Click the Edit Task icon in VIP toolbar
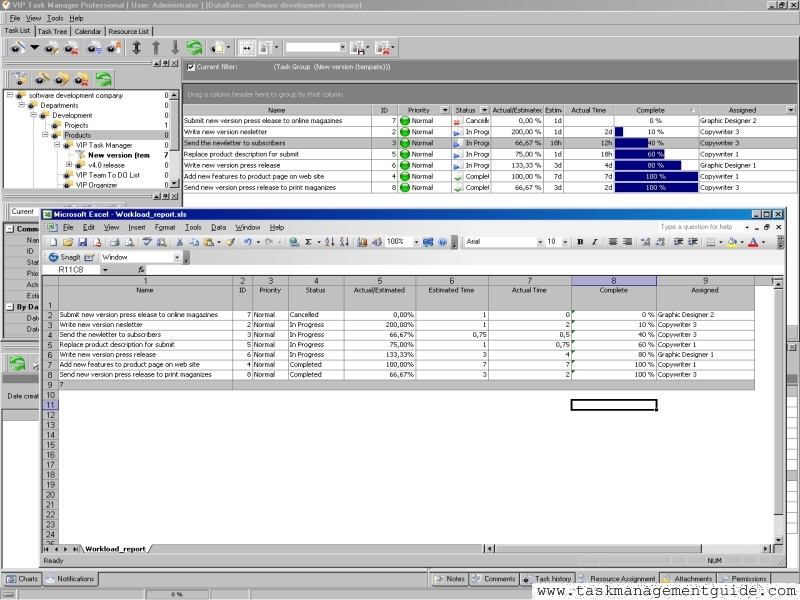Screen dimensions: 800x600 (x=51, y=48)
